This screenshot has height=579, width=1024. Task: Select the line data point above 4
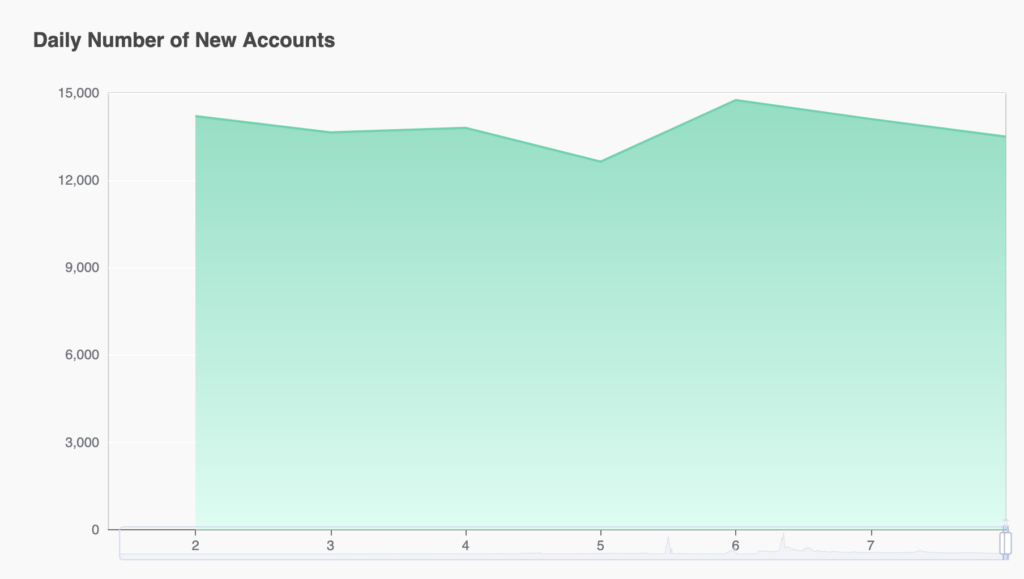466,128
